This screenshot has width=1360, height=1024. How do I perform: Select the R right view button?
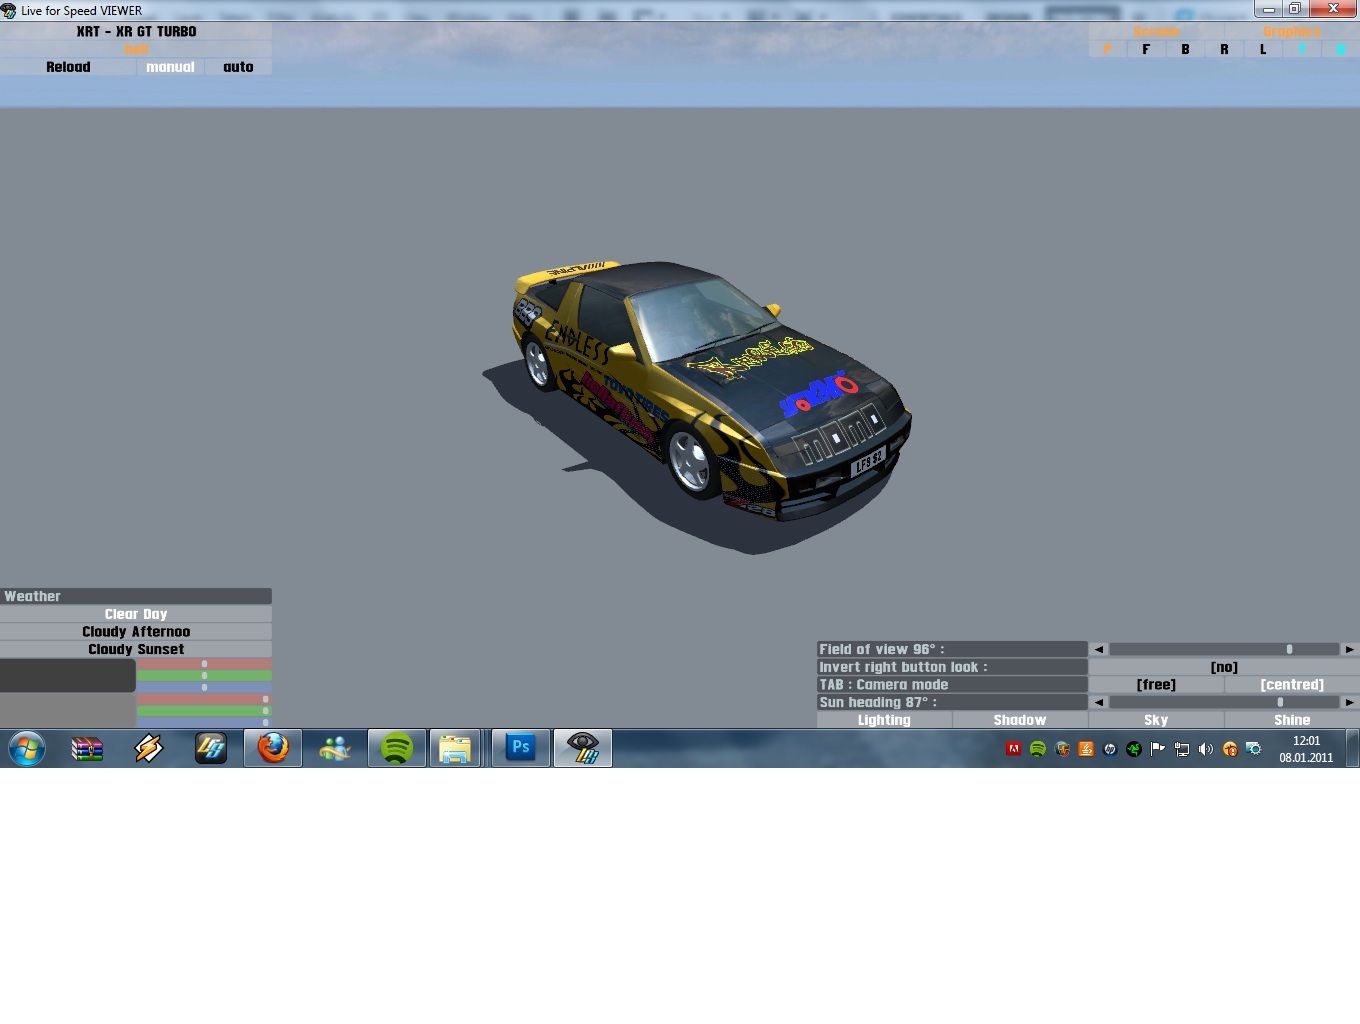pyautogui.click(x=1224, y=49)
